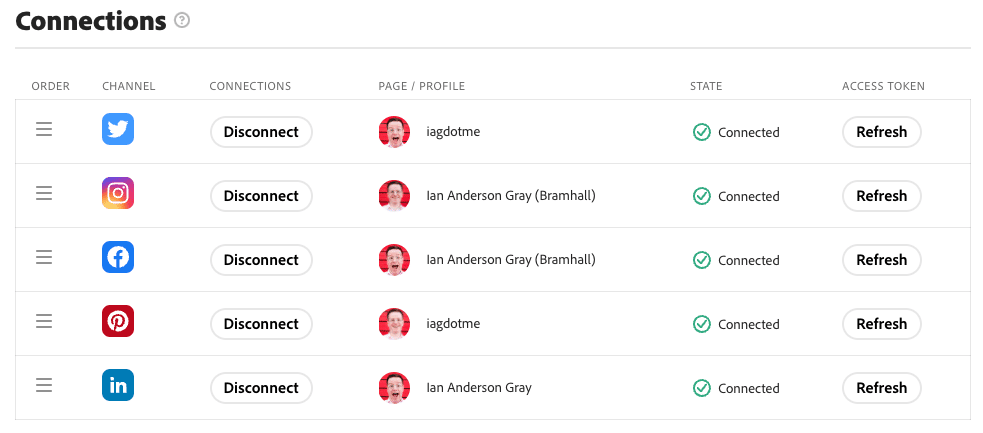The height and width of the screenshot is (433, 983).
Task: Click the Connected check icon on LinkedIn row
Action: tap(702, 388)
